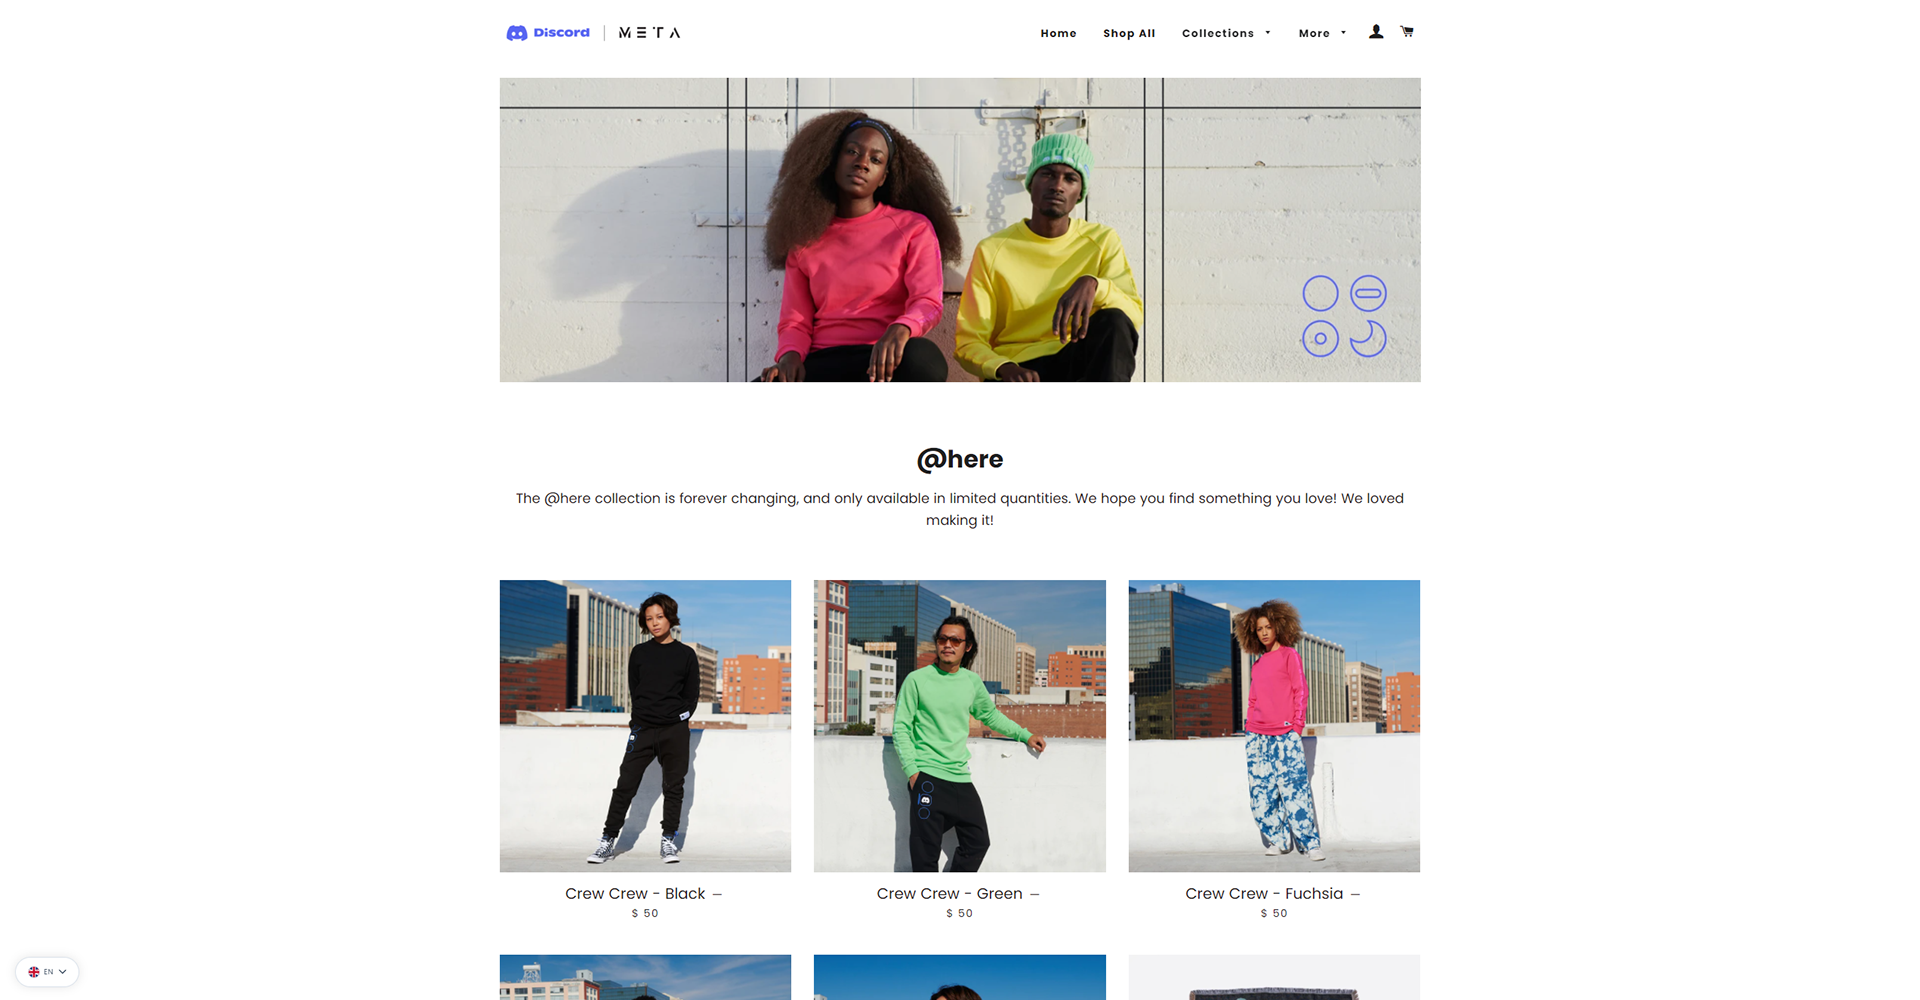
Task: Open the Shop All menu item
Action: pos(1129,33)
